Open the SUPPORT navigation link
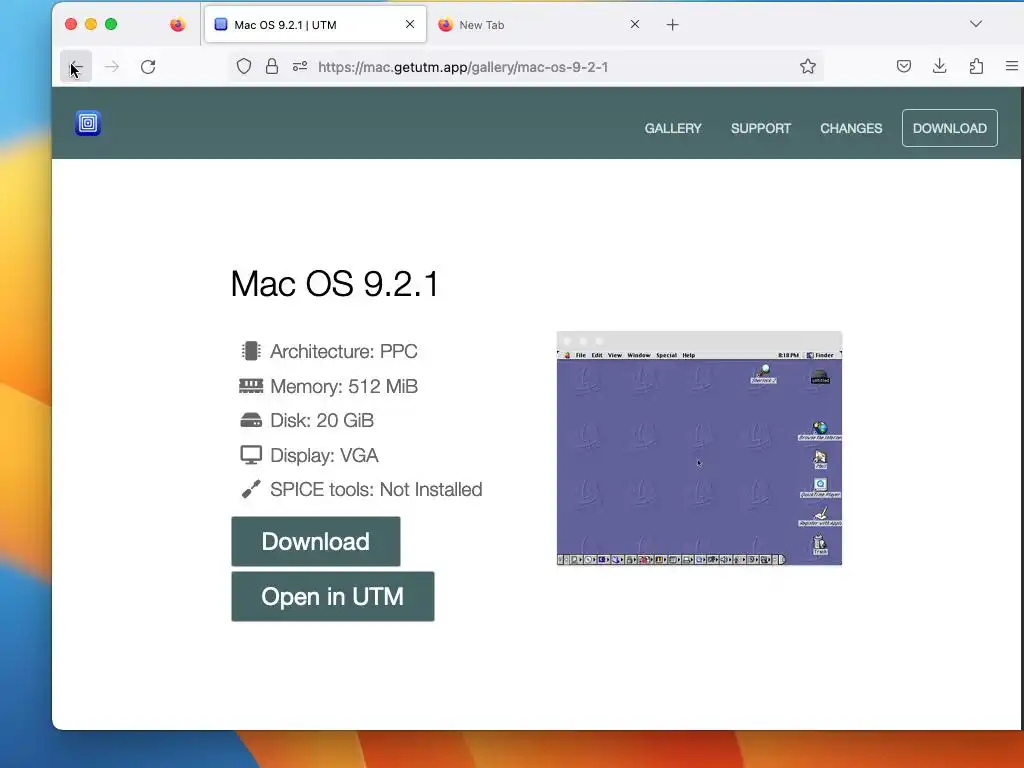The image size is (1024, 768). [761, 128]
